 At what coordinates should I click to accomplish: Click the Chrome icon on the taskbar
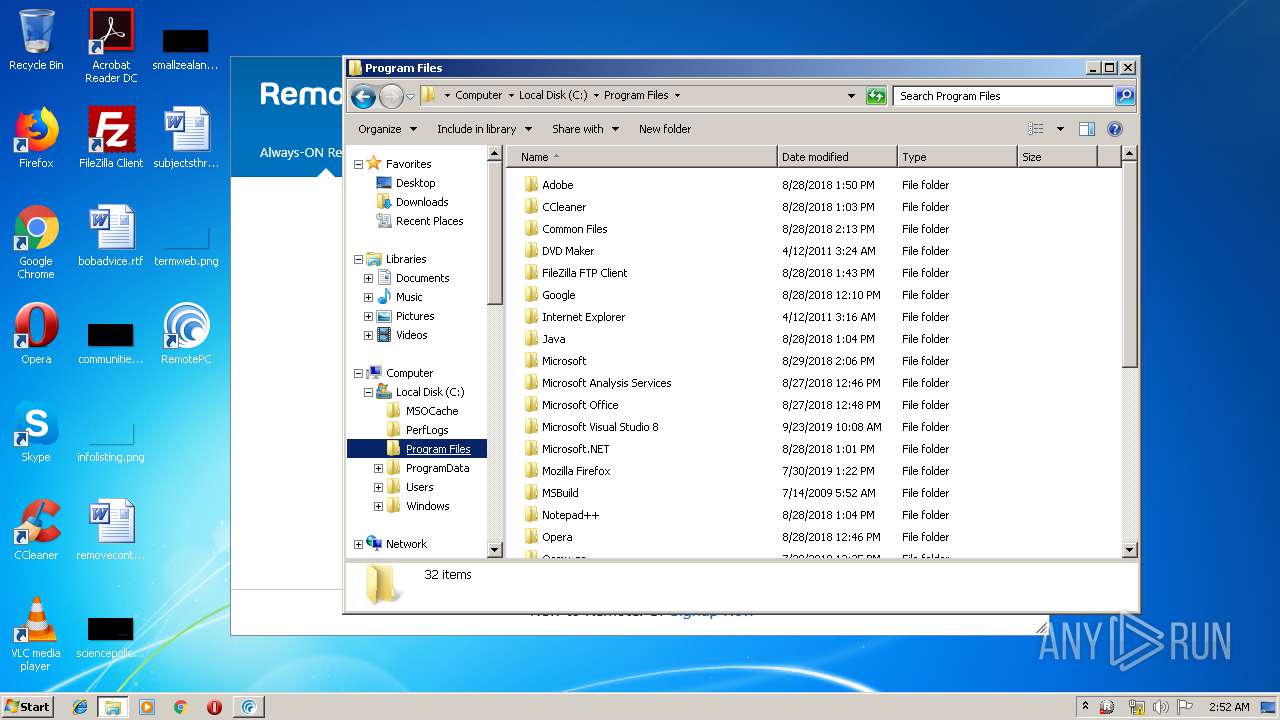(x=180, y=707)
